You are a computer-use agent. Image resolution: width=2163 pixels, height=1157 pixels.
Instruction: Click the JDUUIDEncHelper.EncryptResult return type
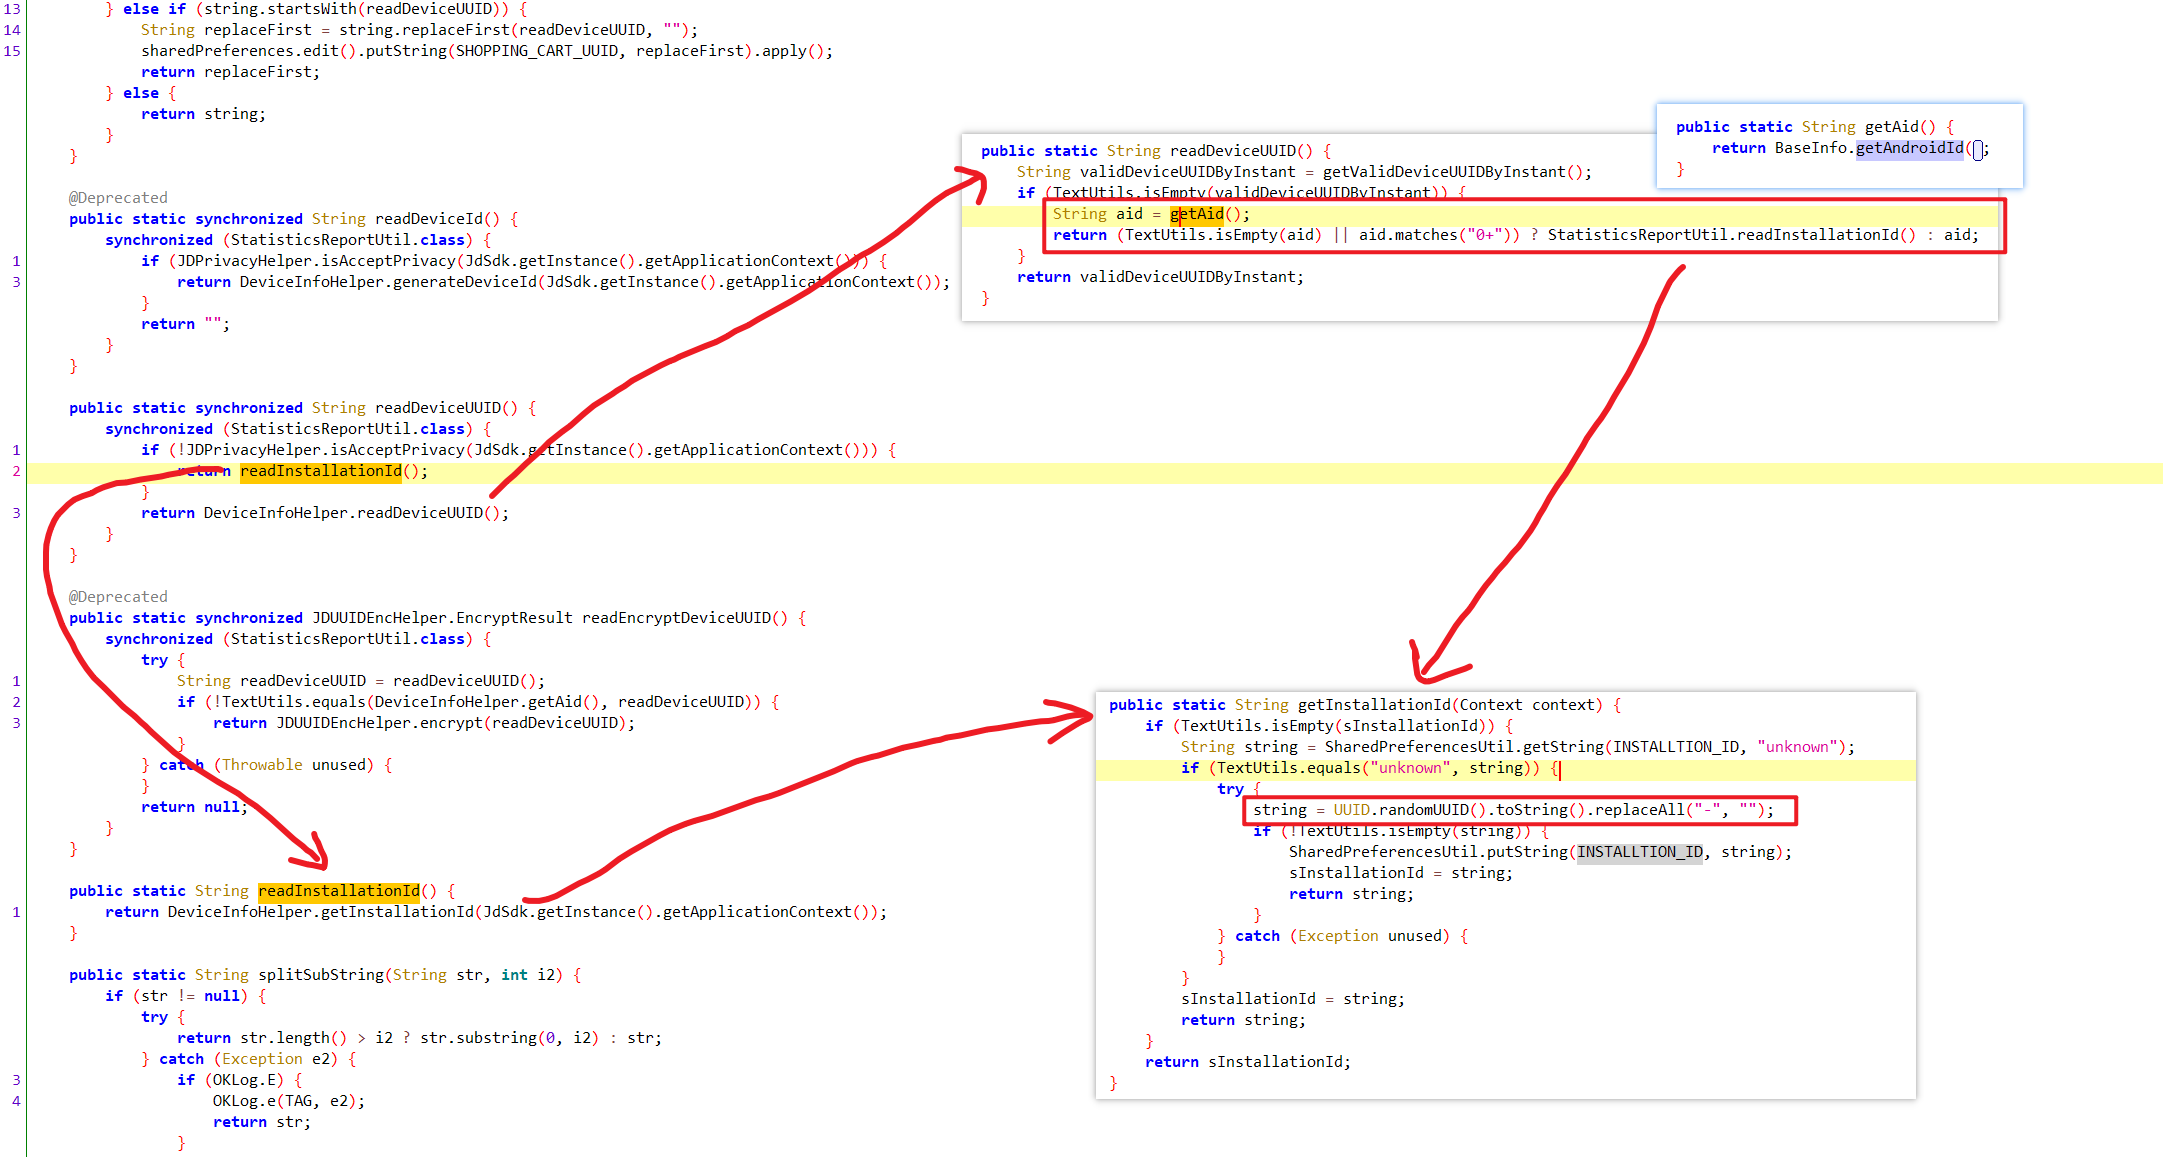[442, 618]
